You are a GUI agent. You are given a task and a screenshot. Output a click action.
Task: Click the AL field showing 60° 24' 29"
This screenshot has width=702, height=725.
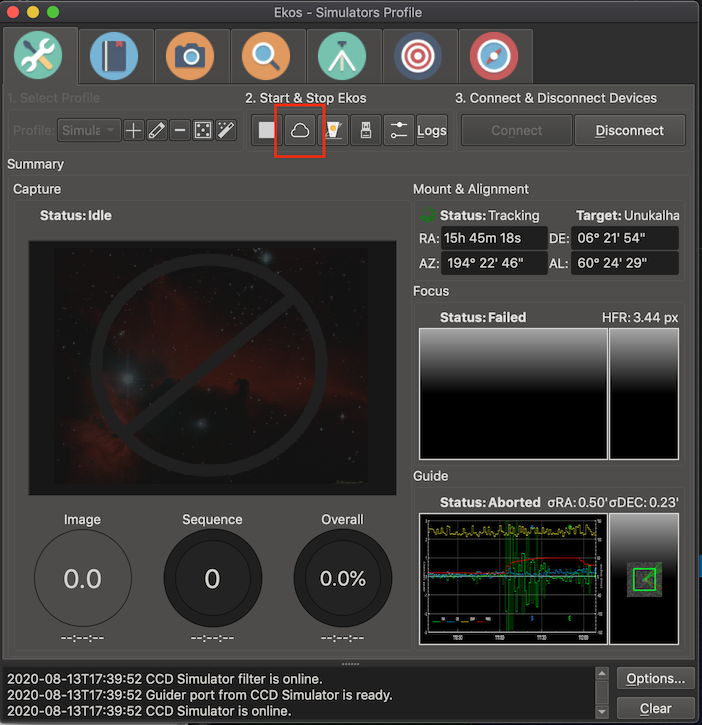tap(625, 263)
